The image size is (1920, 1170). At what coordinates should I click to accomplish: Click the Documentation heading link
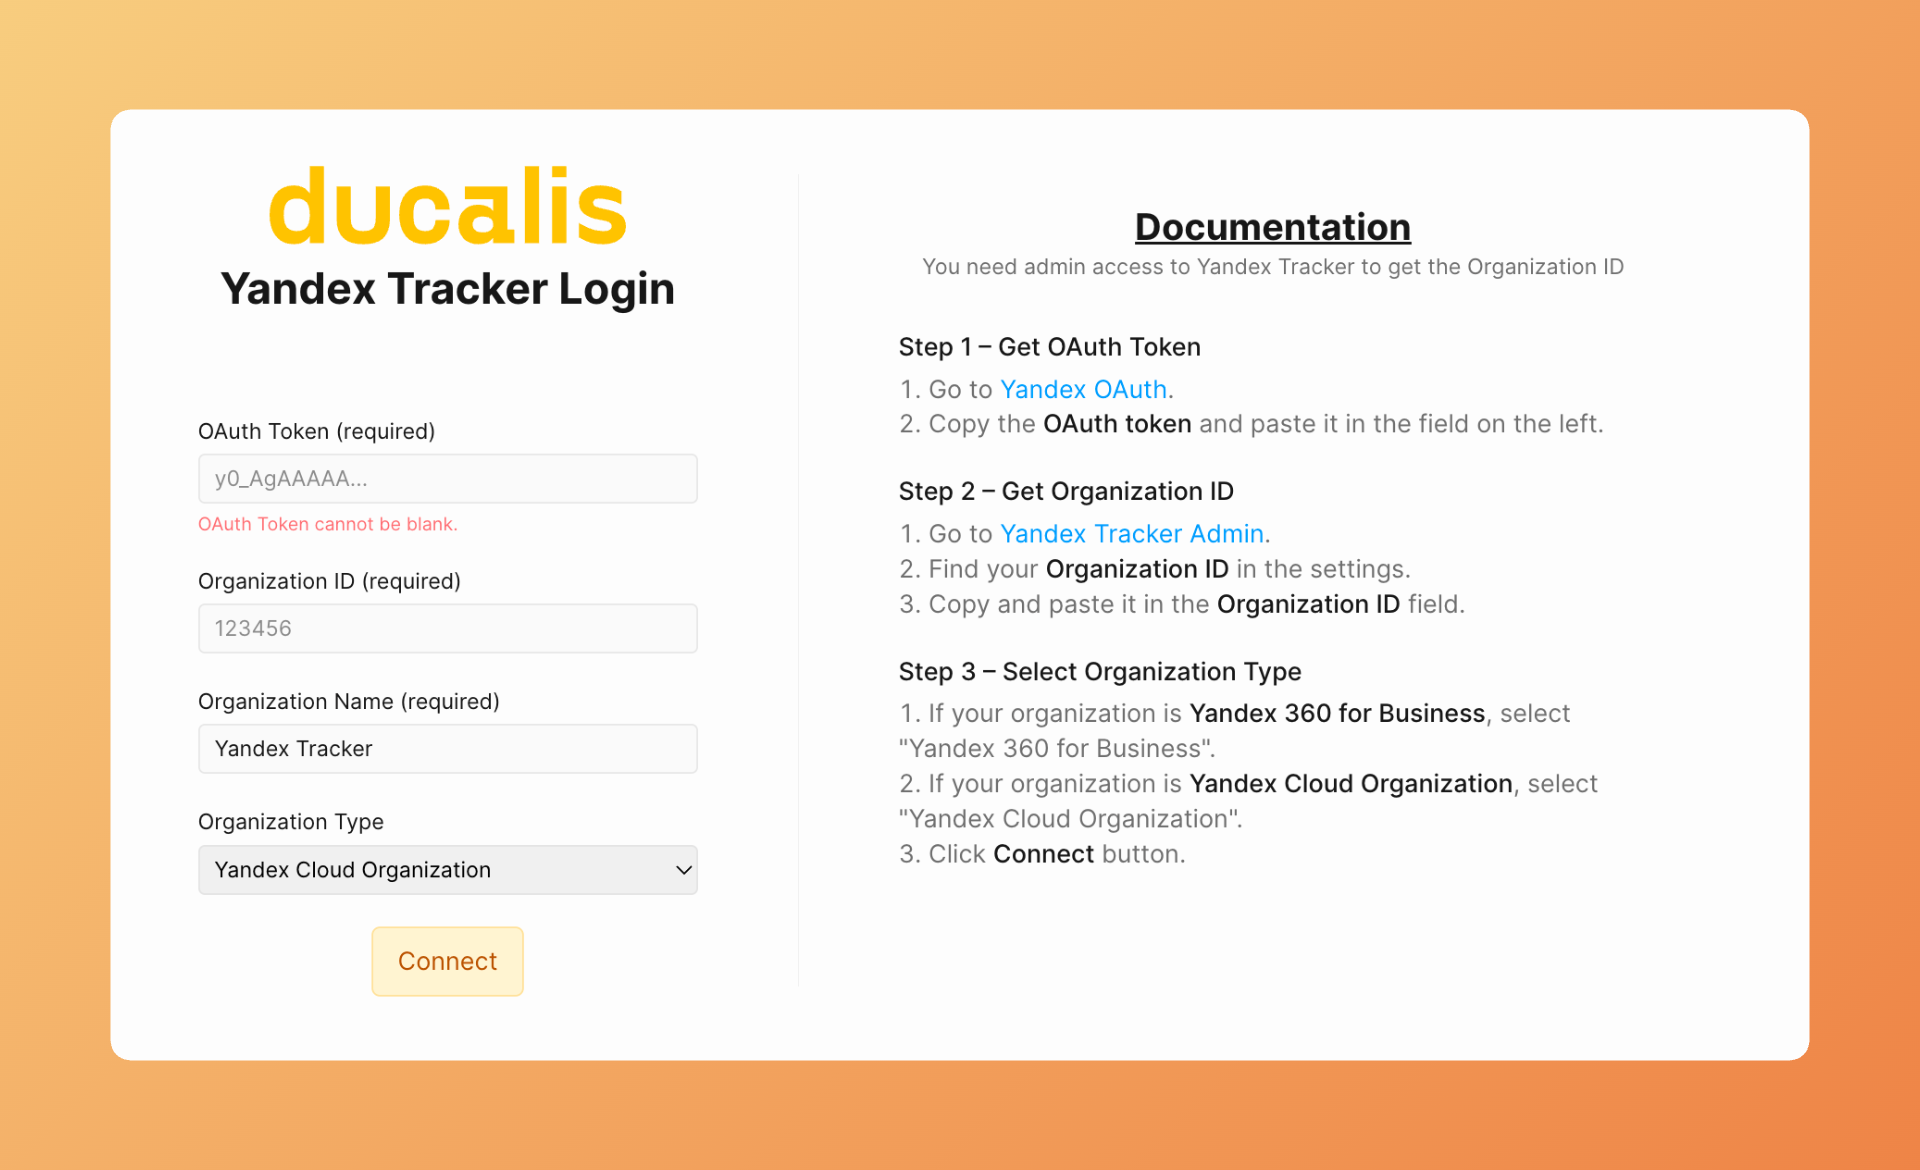(x=1272, y=227)
